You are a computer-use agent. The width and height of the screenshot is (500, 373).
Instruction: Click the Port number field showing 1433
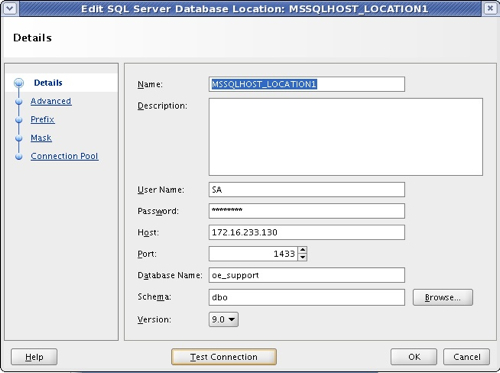(x=253, y=254)
